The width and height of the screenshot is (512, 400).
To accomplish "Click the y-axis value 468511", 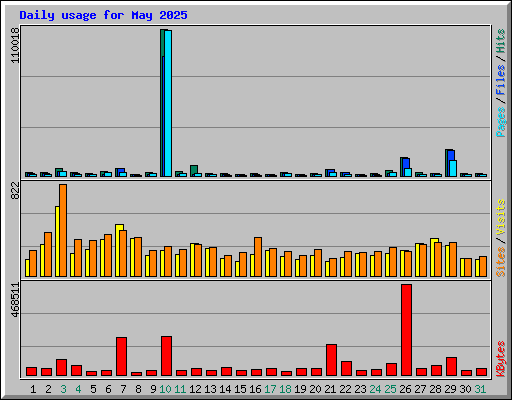I will 15,300.
